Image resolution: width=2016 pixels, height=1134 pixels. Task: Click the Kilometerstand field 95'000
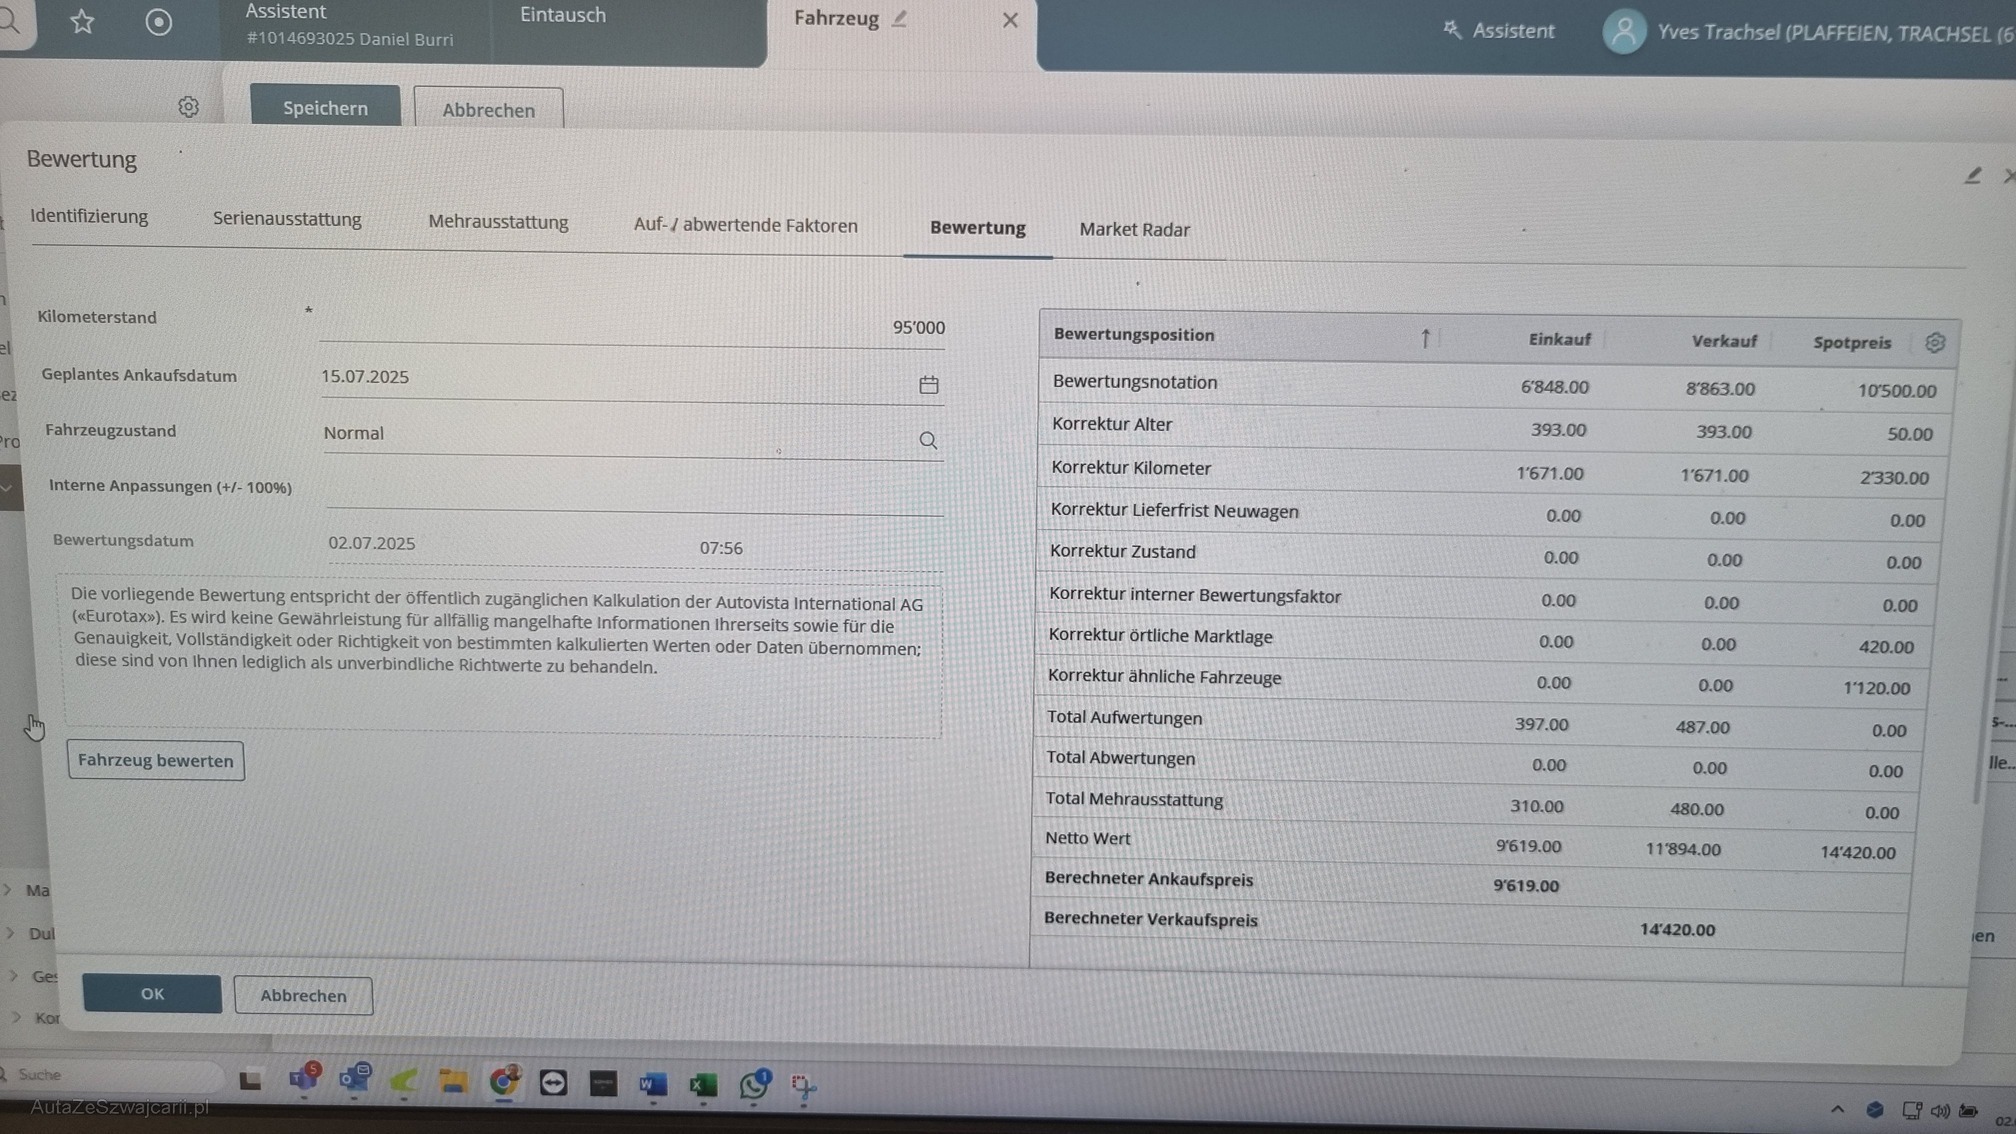point(632,327)
